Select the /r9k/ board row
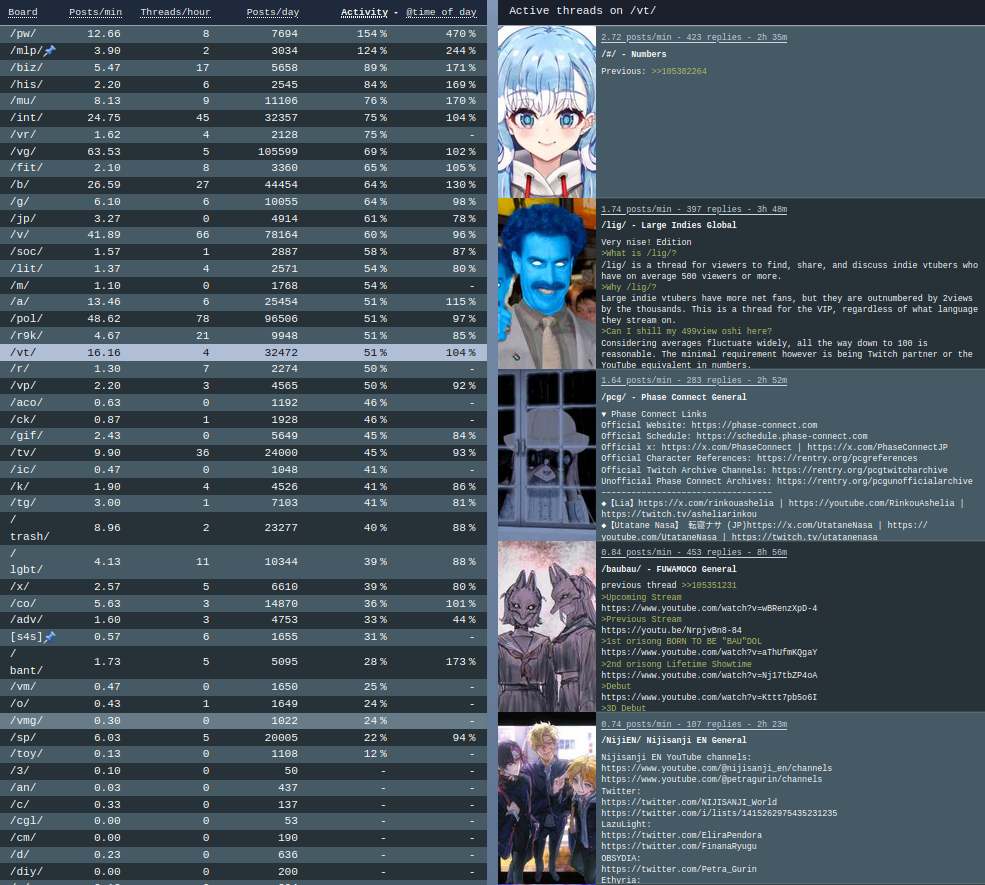 coord(243,335)
